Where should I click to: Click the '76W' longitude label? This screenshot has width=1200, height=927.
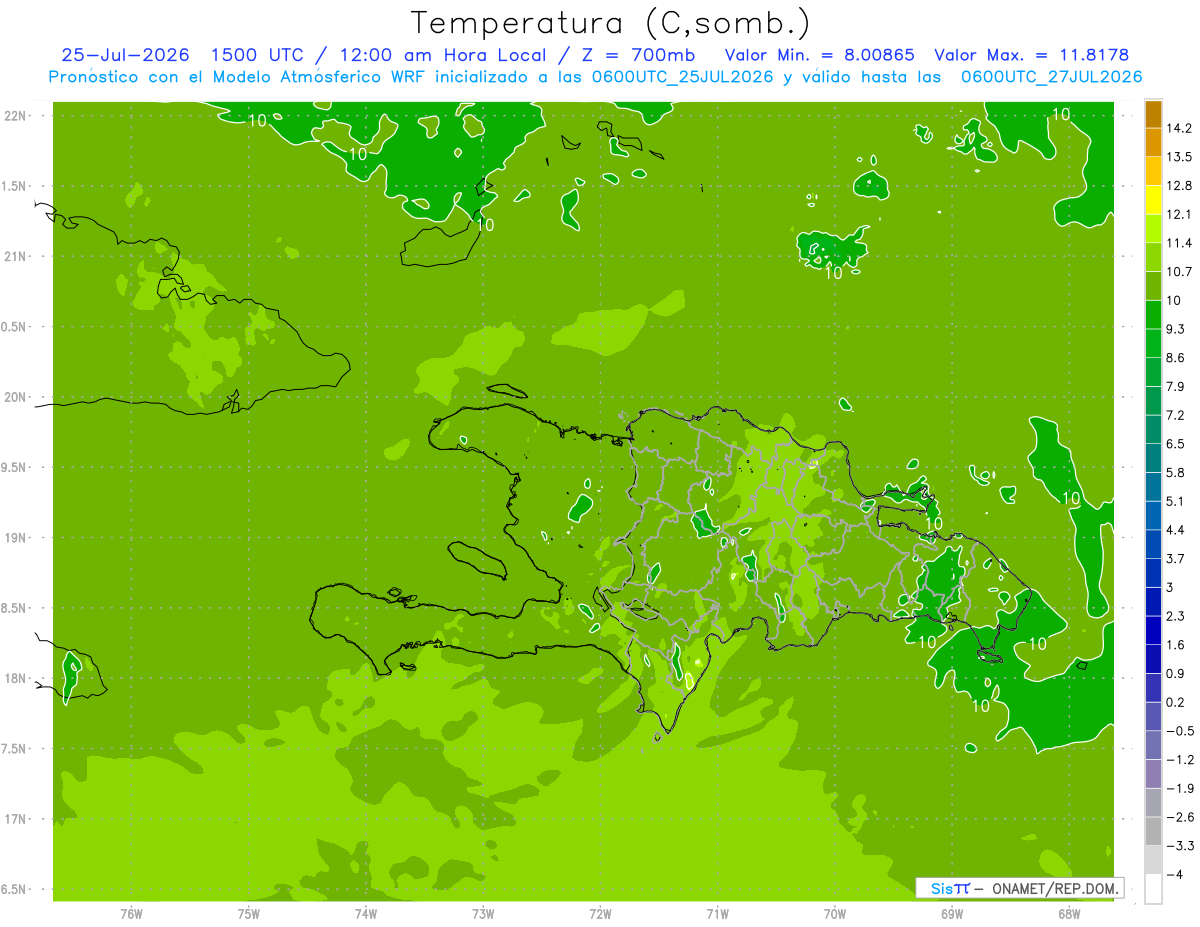tap(131, 912)
